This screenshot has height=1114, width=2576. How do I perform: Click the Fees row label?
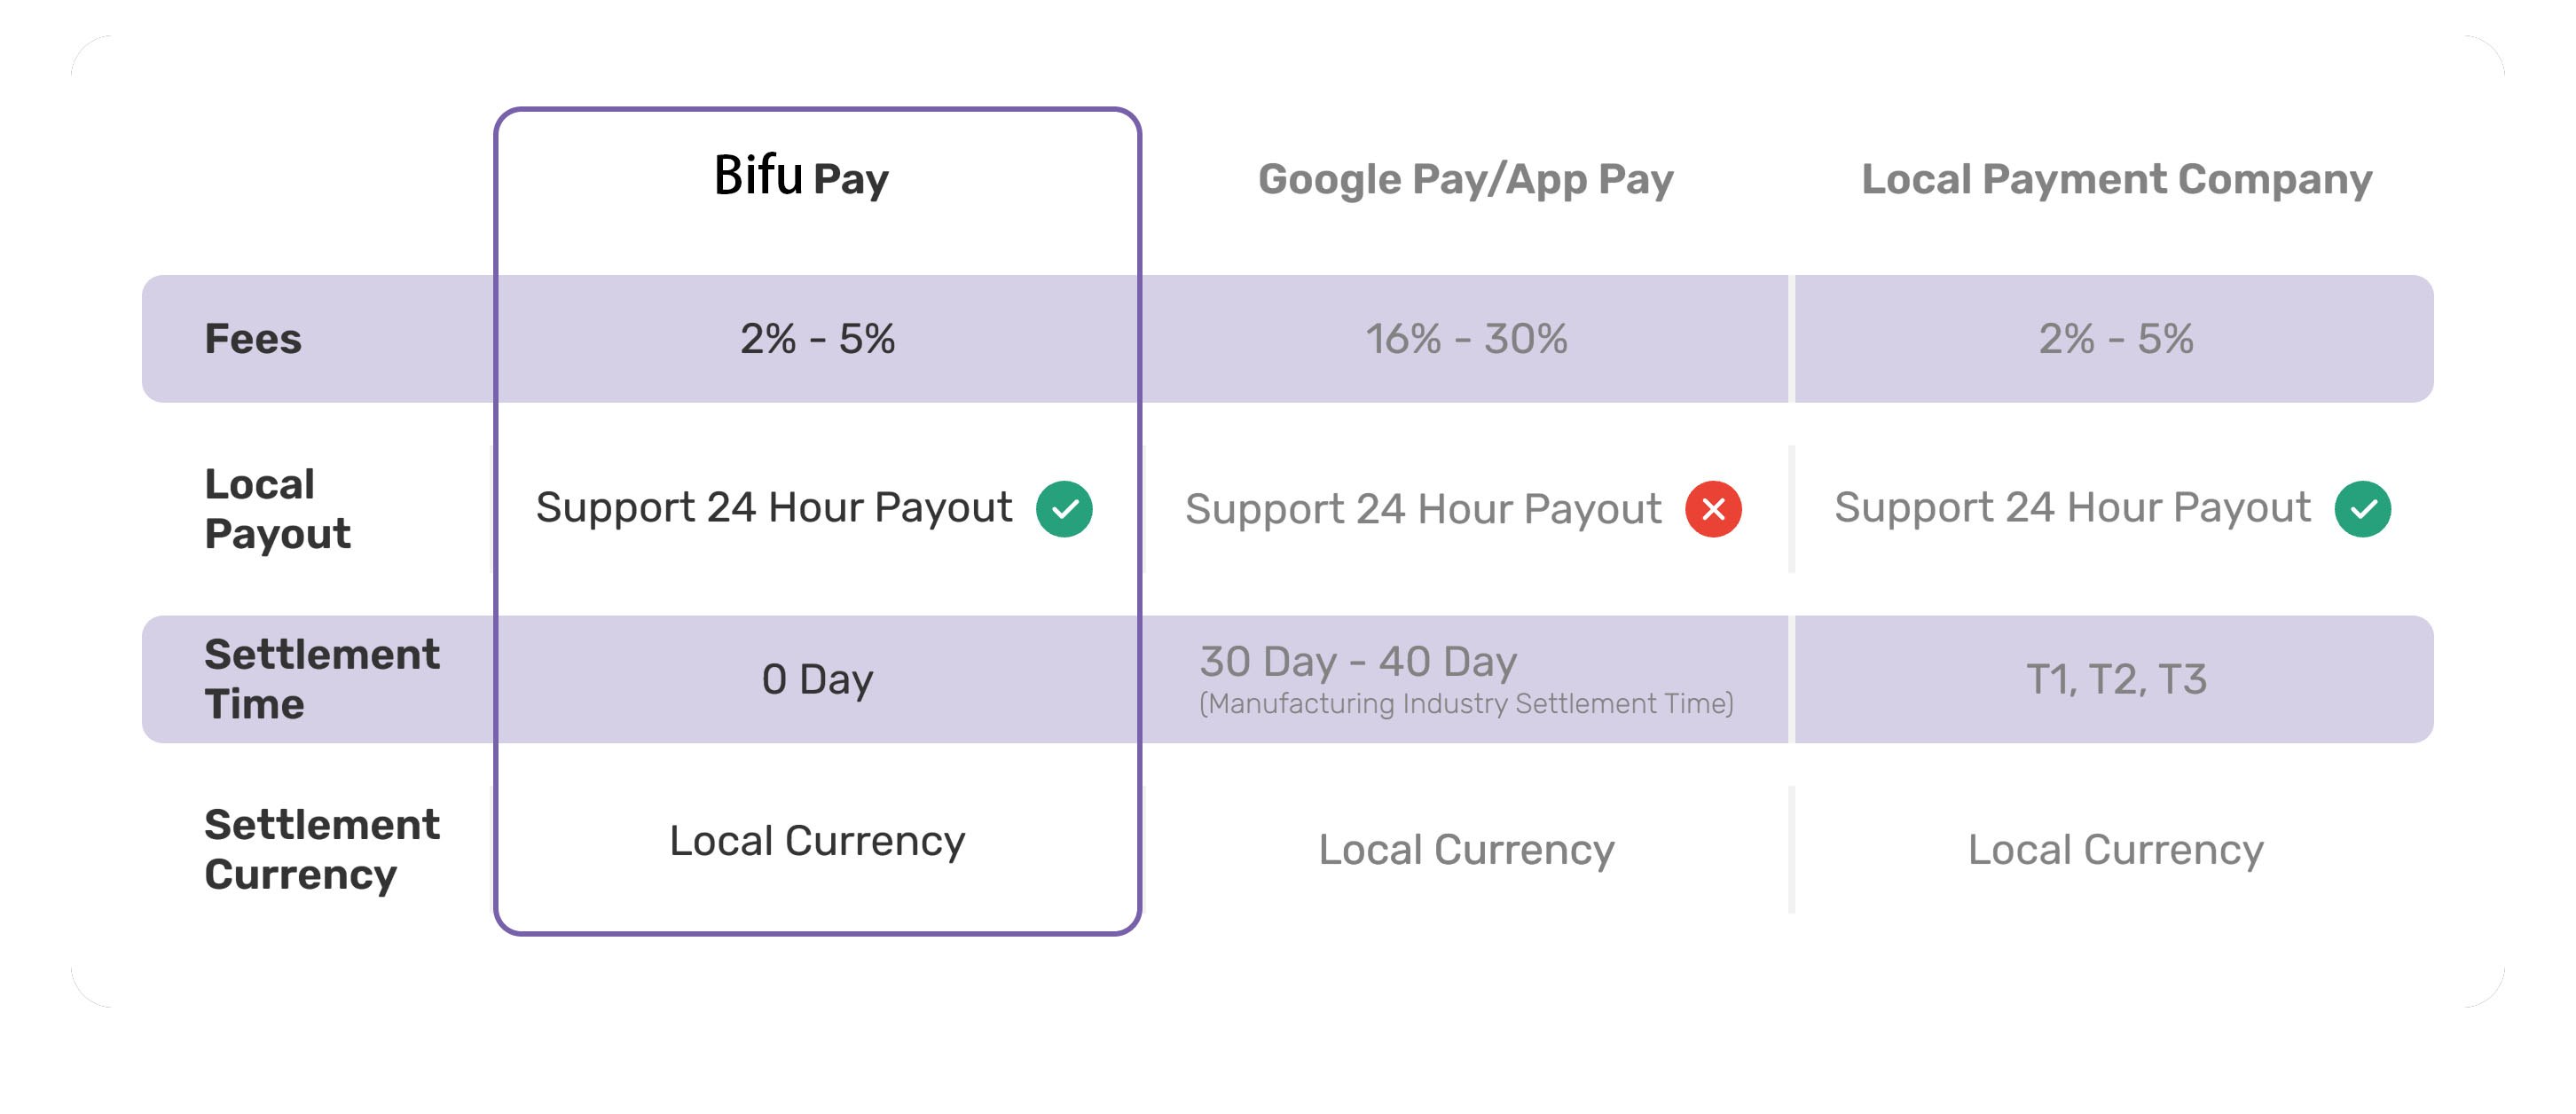pos(253,339)
